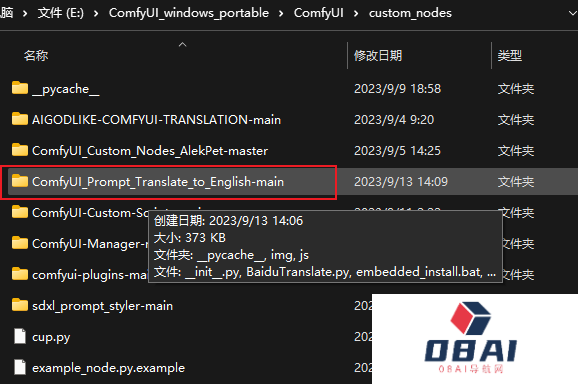The height and width of the screenshot is (384, 578).
Task: Click the ComfyUI-Manager folder icon
Action: coord(20,243)
